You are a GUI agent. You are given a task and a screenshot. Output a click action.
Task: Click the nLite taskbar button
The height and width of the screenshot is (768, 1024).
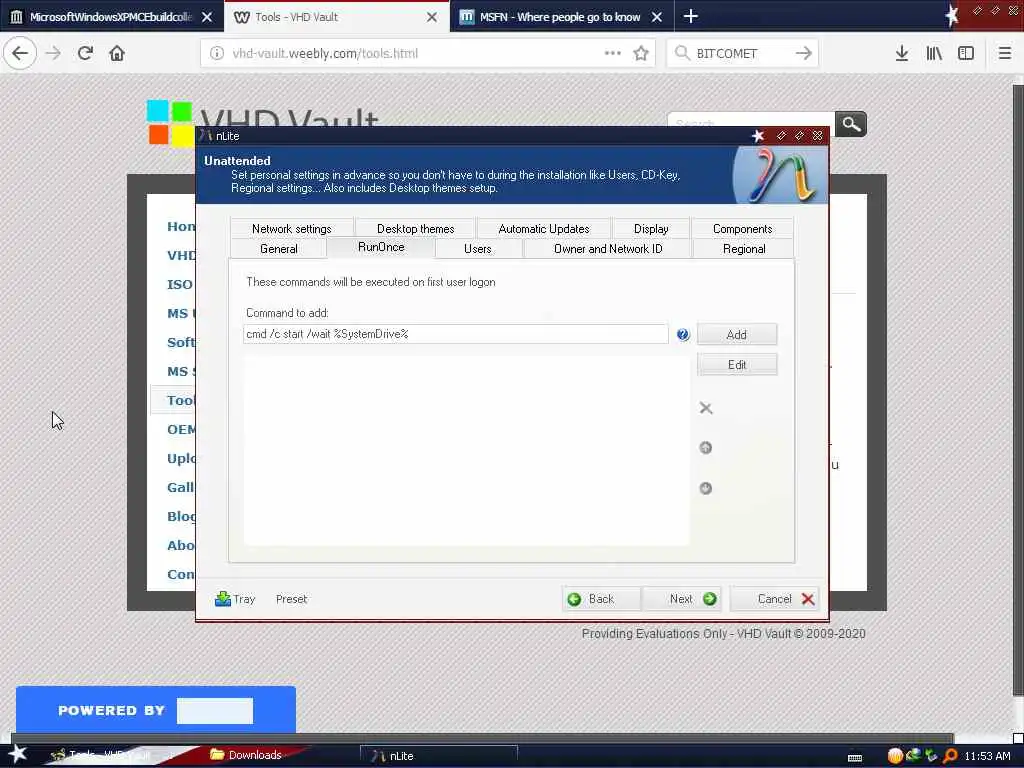click(439, 756)
